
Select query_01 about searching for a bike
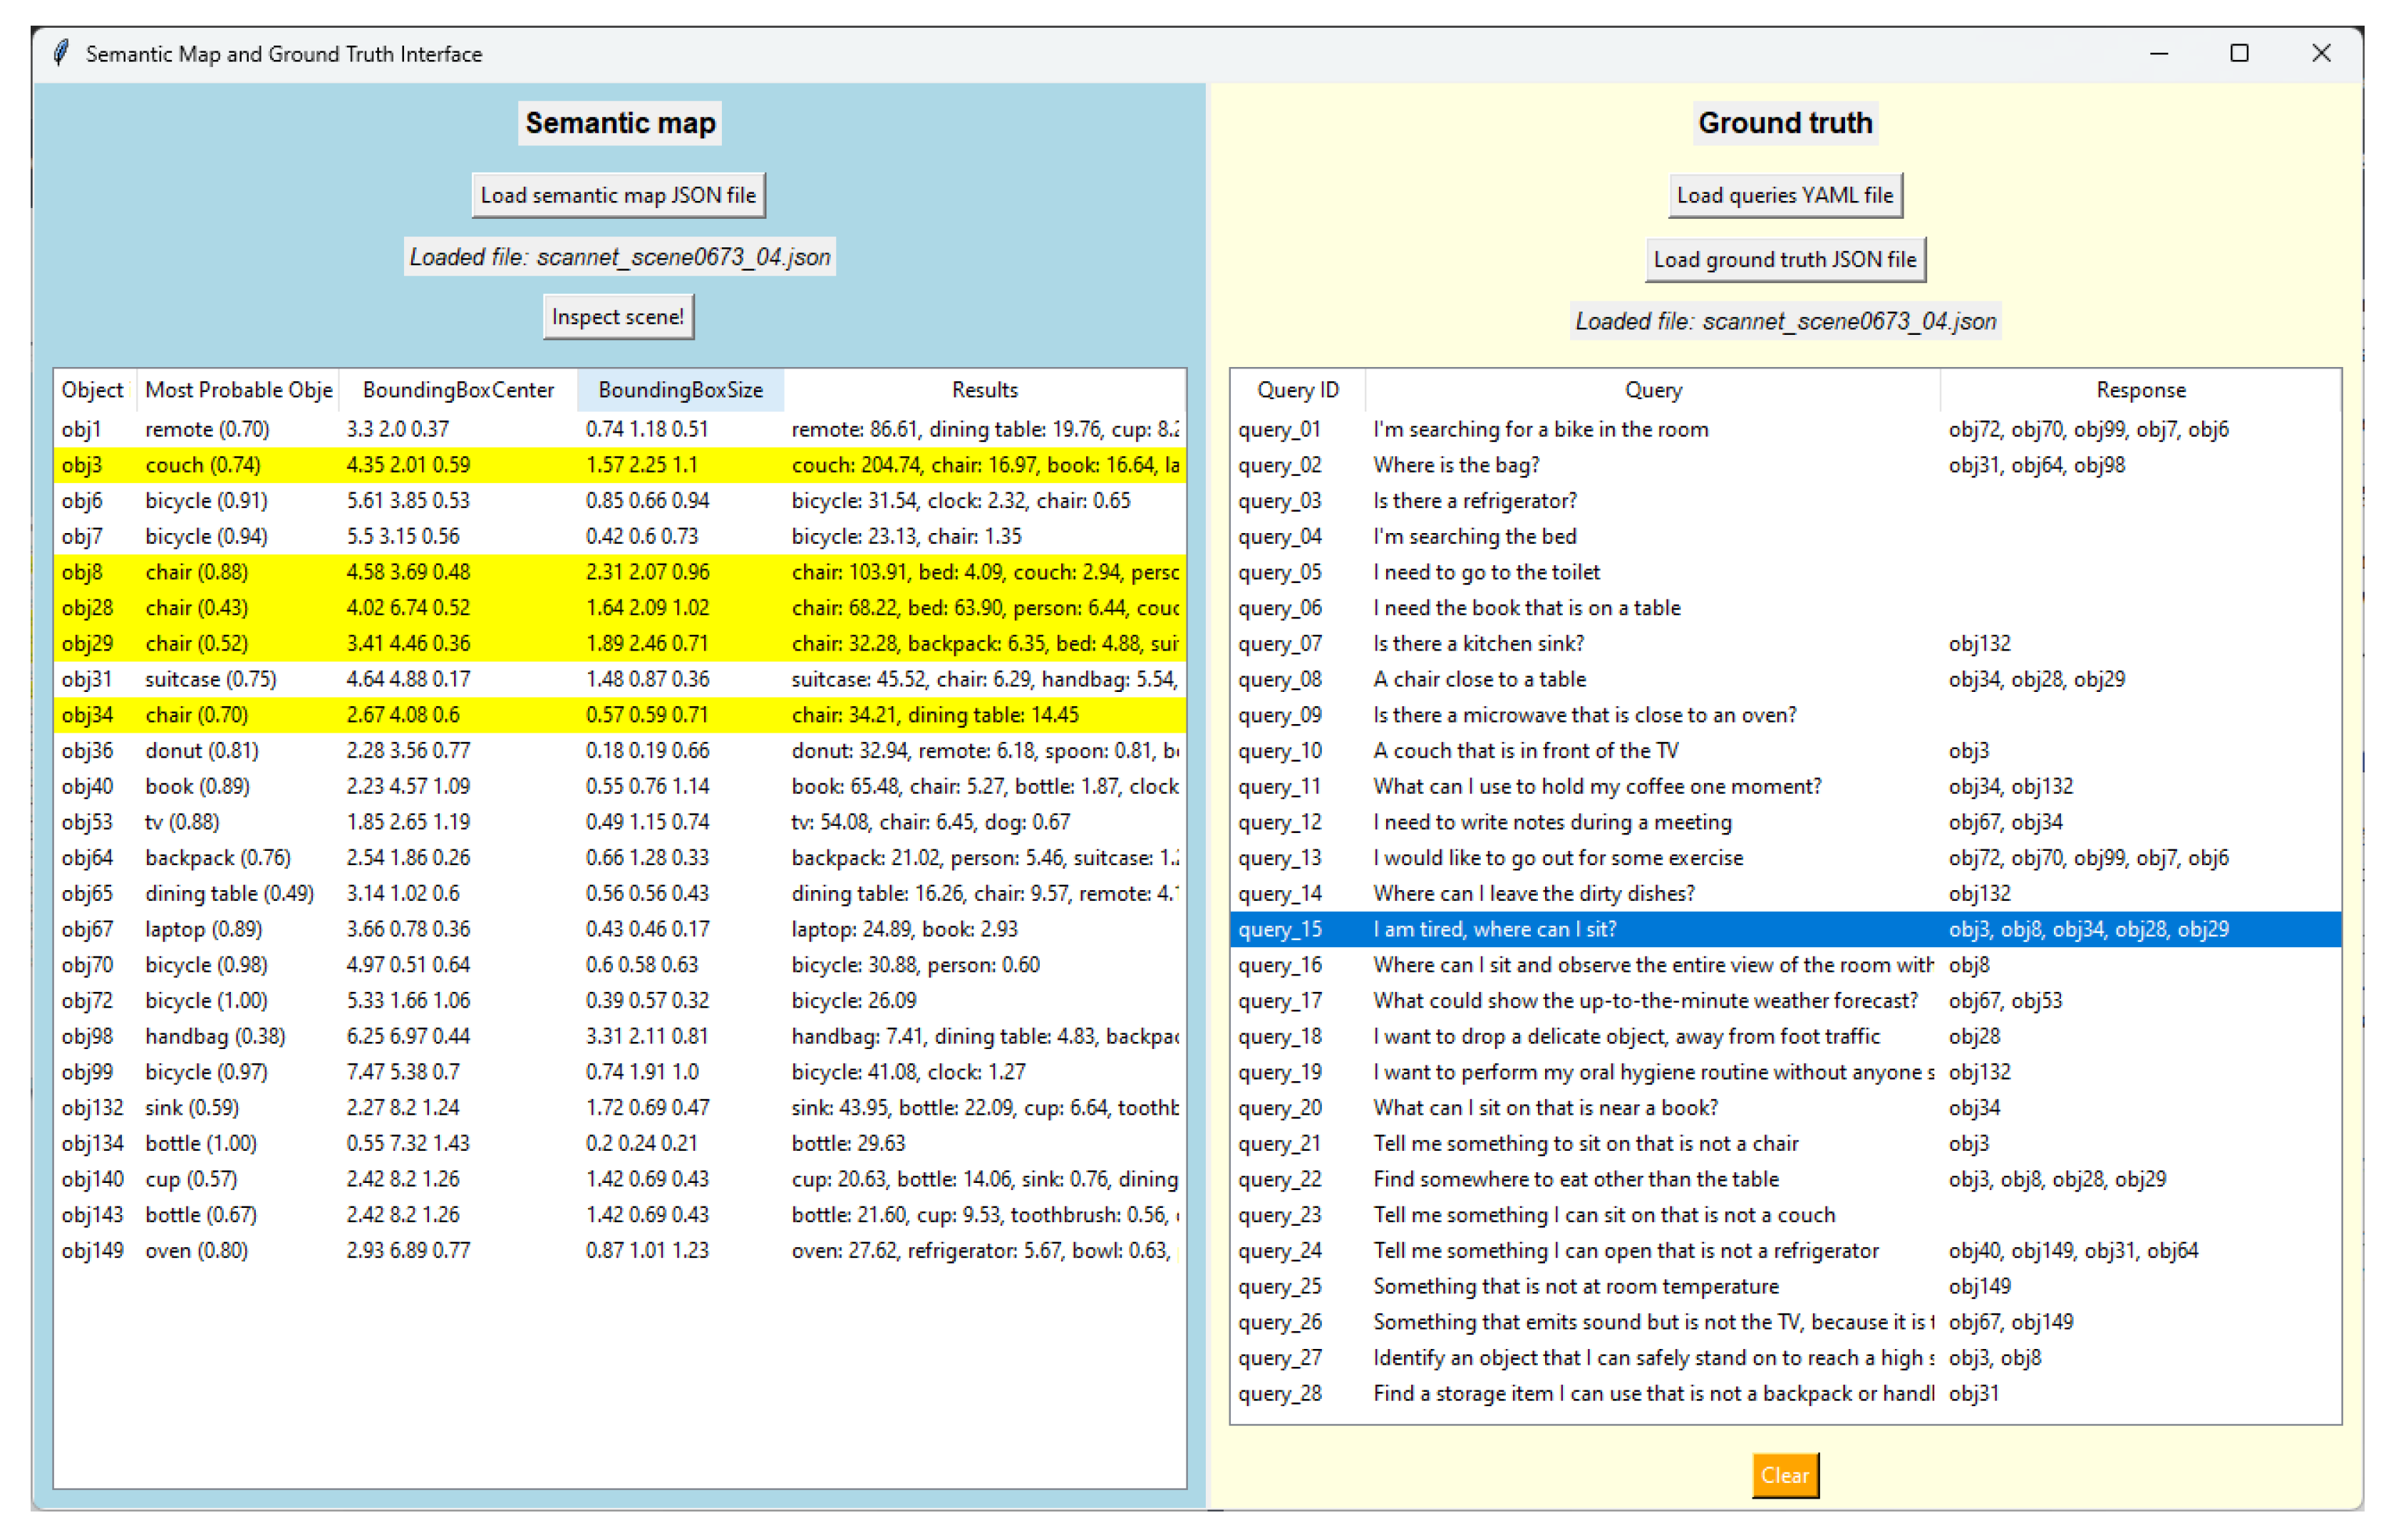[x=1784, y=429]
